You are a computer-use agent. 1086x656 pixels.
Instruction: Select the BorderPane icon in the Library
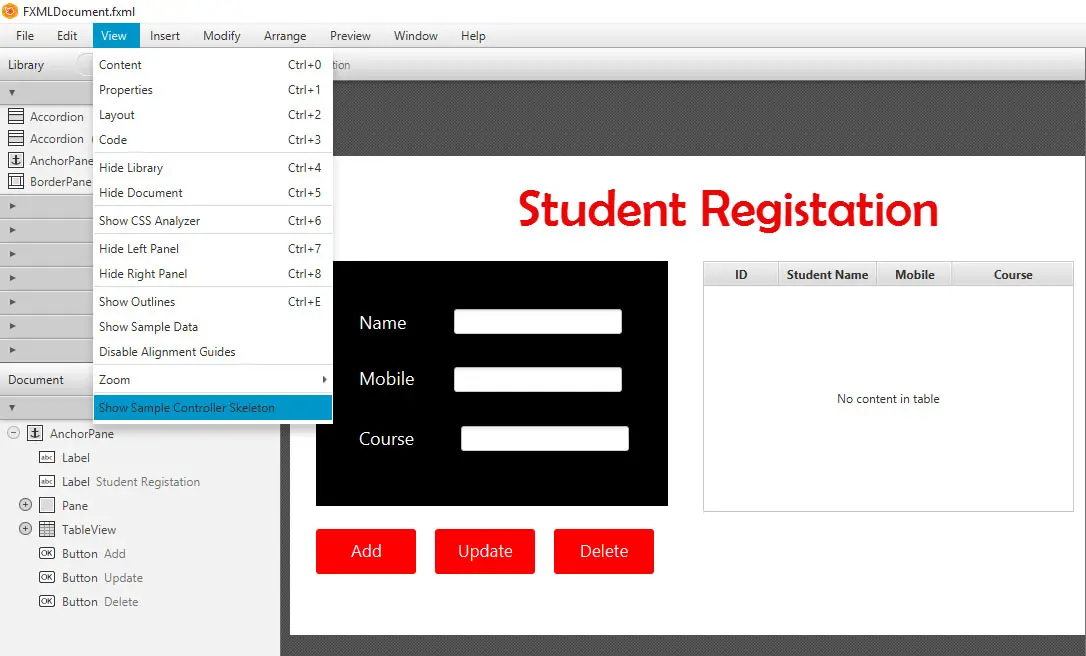coord(16,181)
